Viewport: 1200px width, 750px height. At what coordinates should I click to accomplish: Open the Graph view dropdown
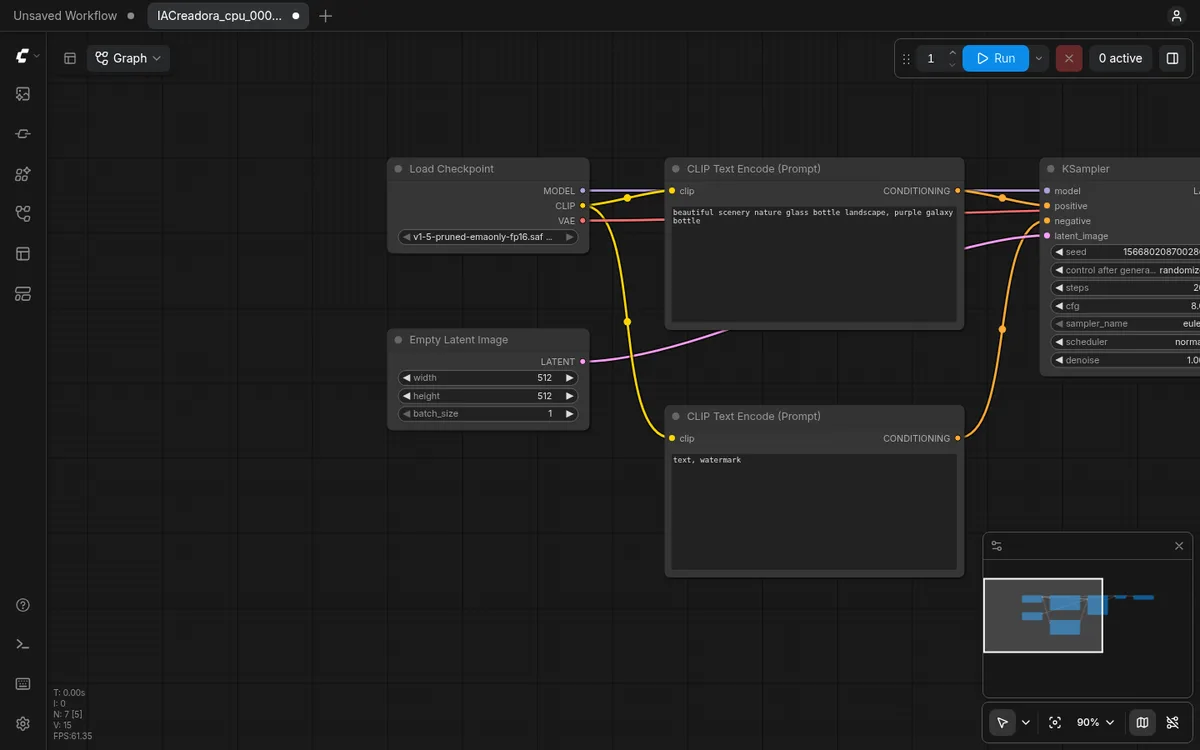[128, 58]
